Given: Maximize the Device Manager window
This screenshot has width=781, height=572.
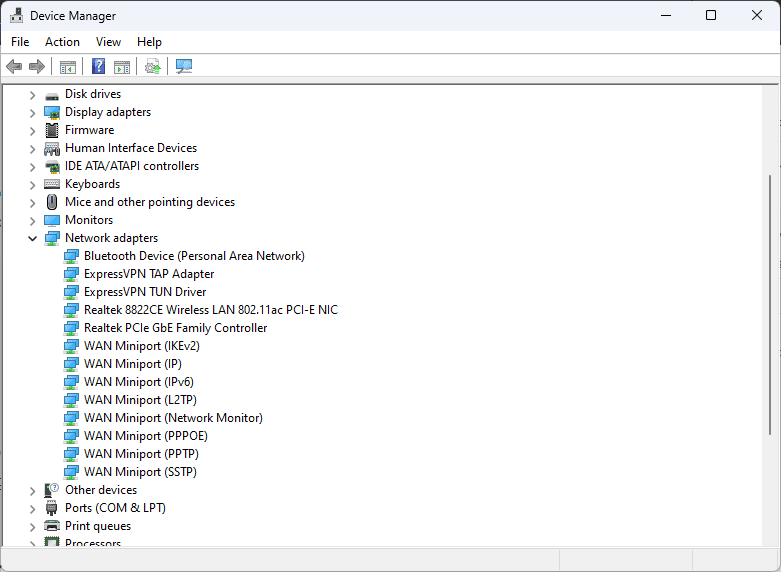Looking at the screenshot, I should click(x=711, y=15).
